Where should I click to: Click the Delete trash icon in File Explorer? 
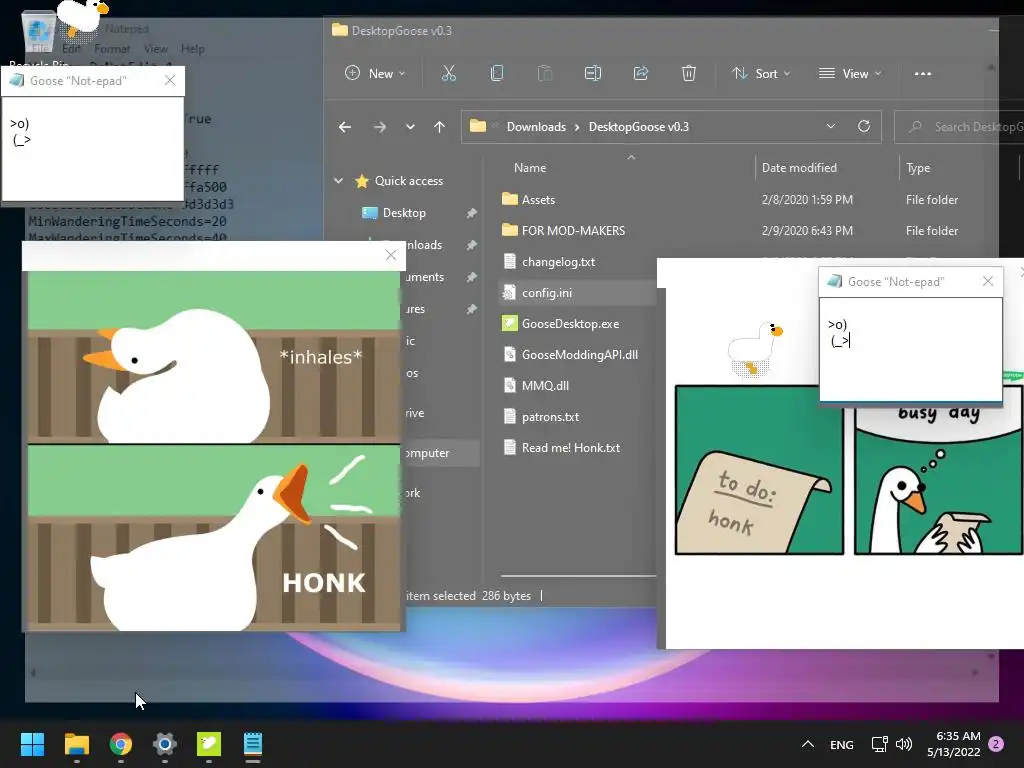tap(688, 73)
